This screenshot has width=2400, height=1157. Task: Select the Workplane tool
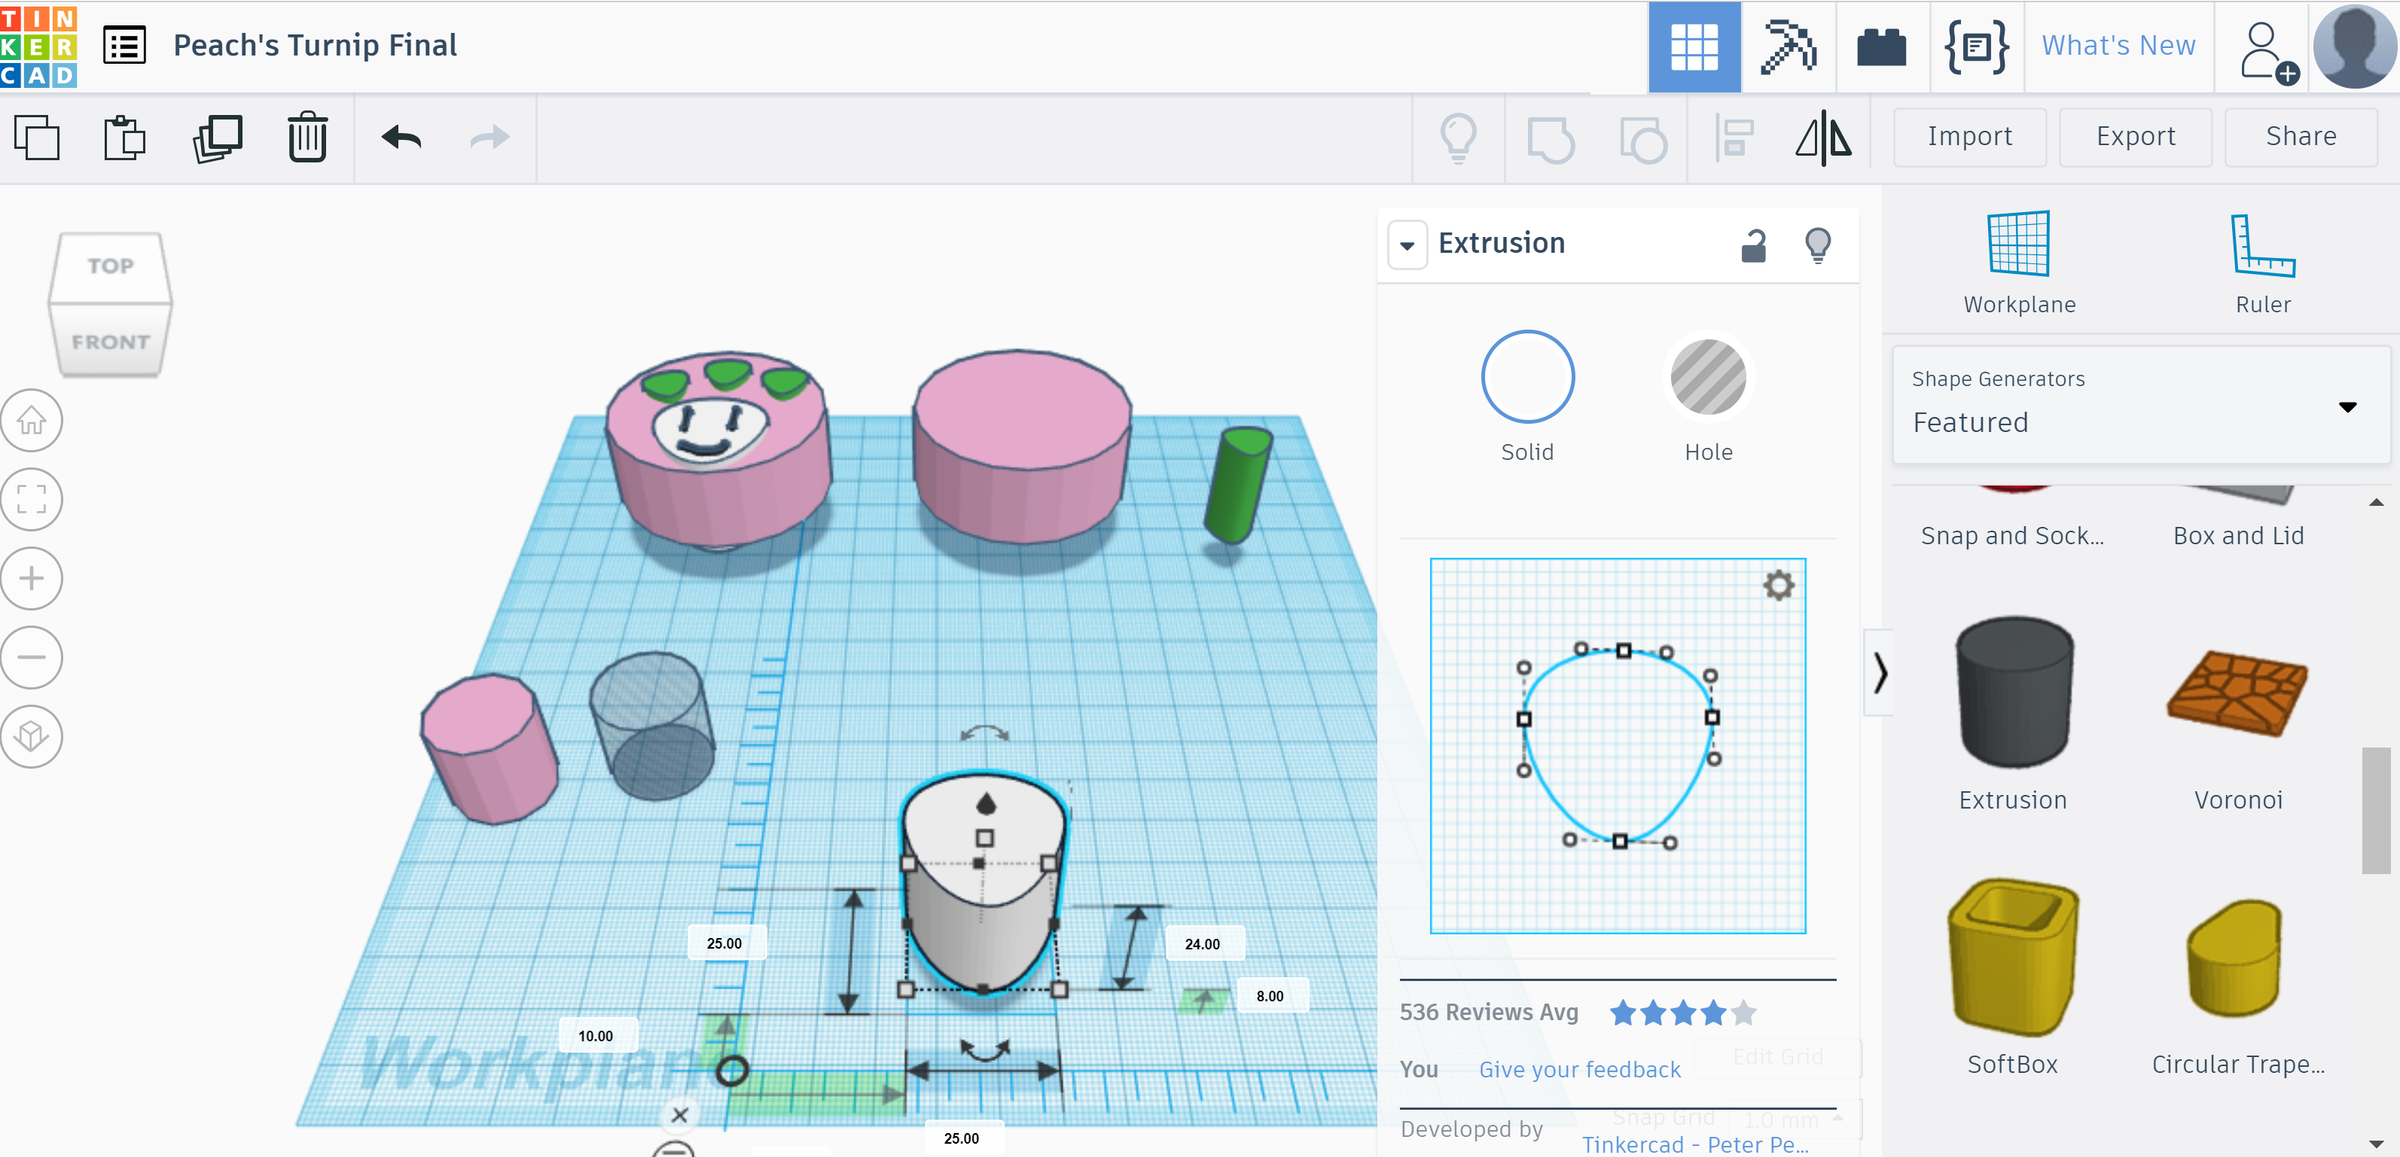point(2019,263)
